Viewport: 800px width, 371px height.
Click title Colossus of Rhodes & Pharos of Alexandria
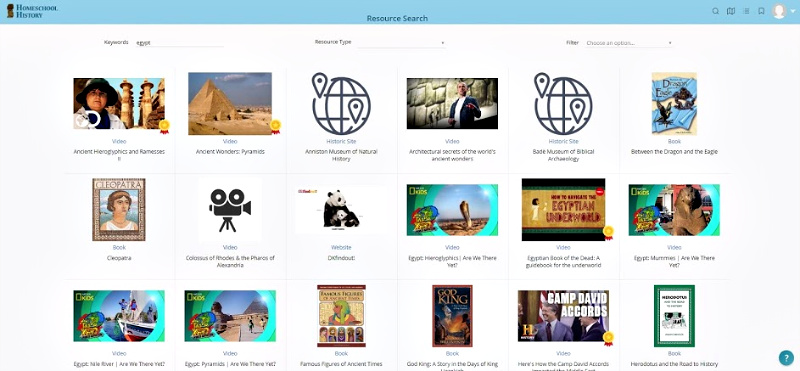[230, 261]
